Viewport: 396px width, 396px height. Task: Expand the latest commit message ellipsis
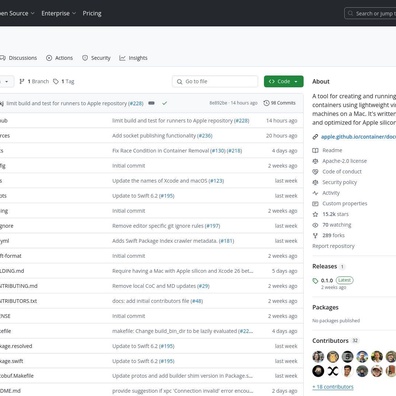pyautogui.click(x=151, y=103)
